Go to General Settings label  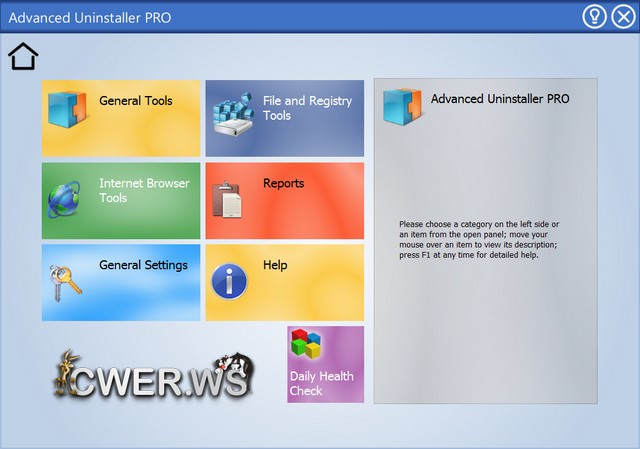coord(143,265)
